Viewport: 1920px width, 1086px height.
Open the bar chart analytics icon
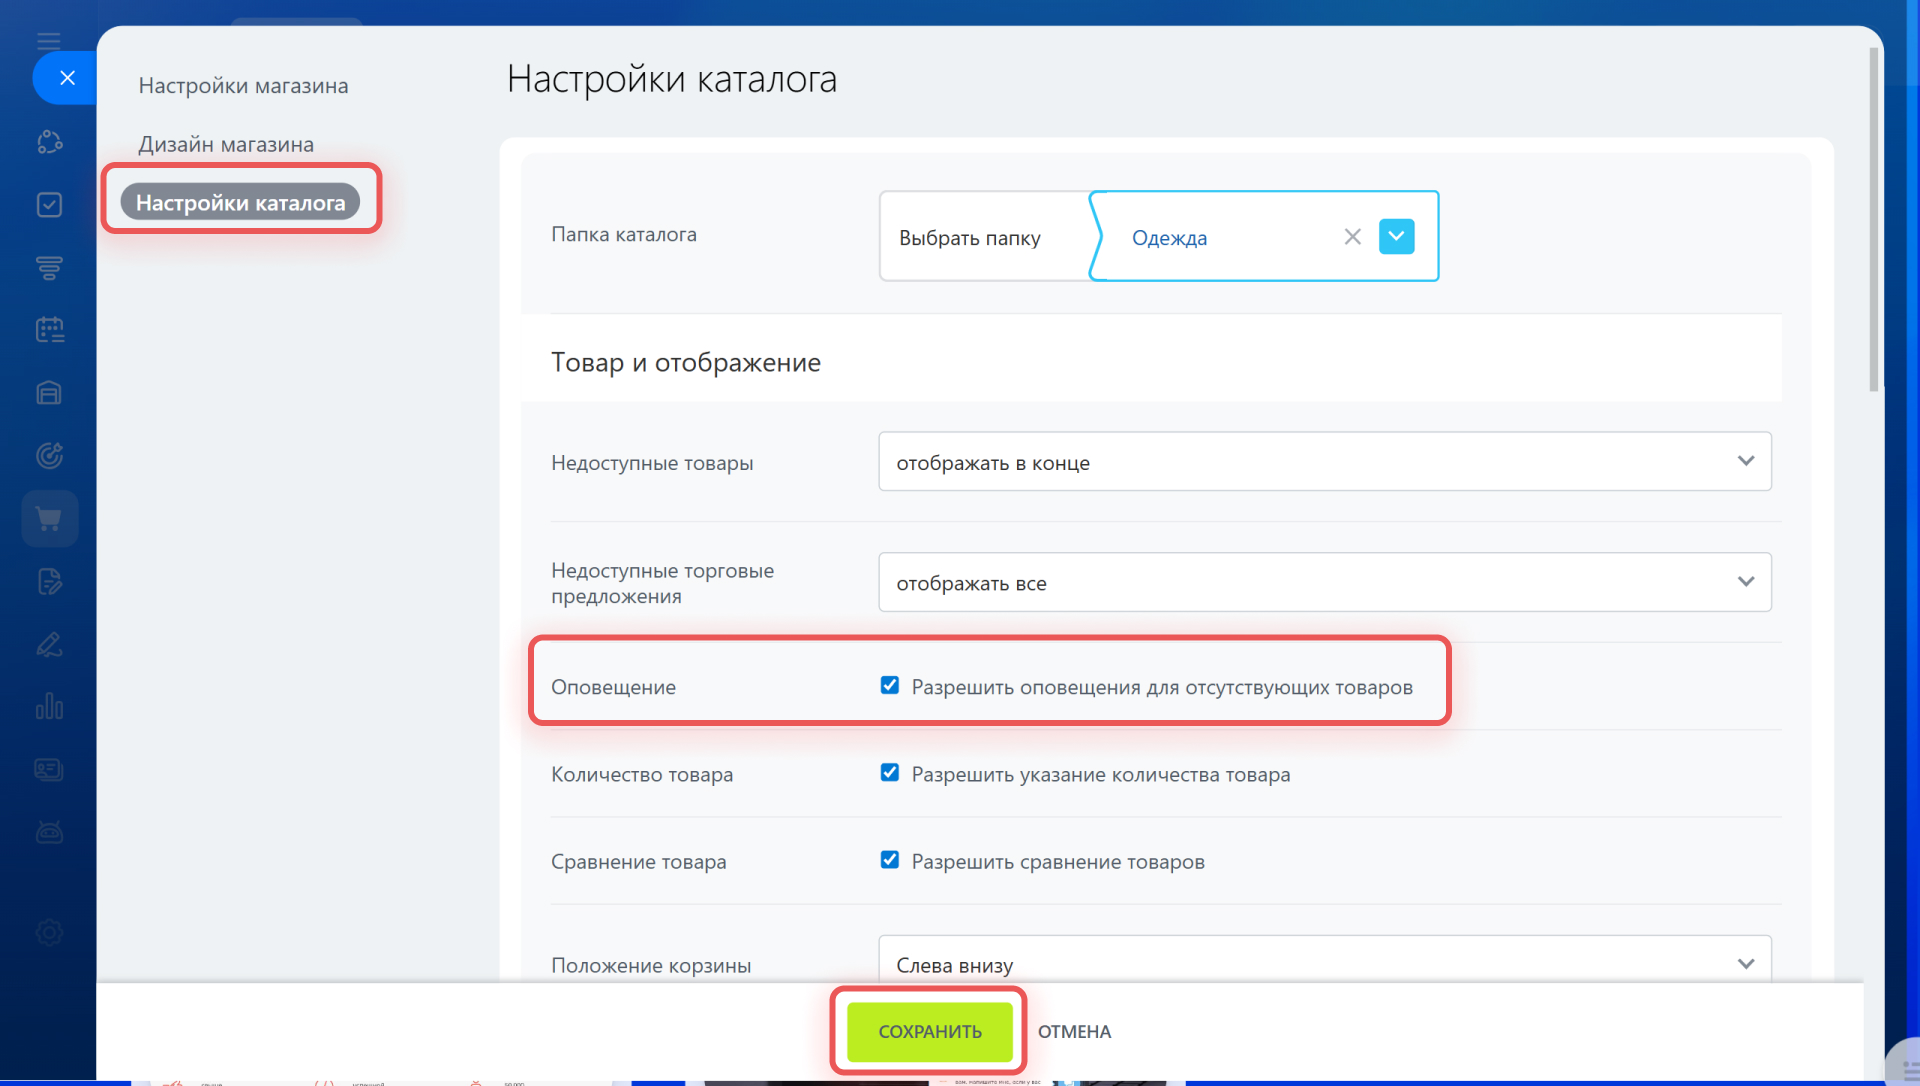coord(49,707)
